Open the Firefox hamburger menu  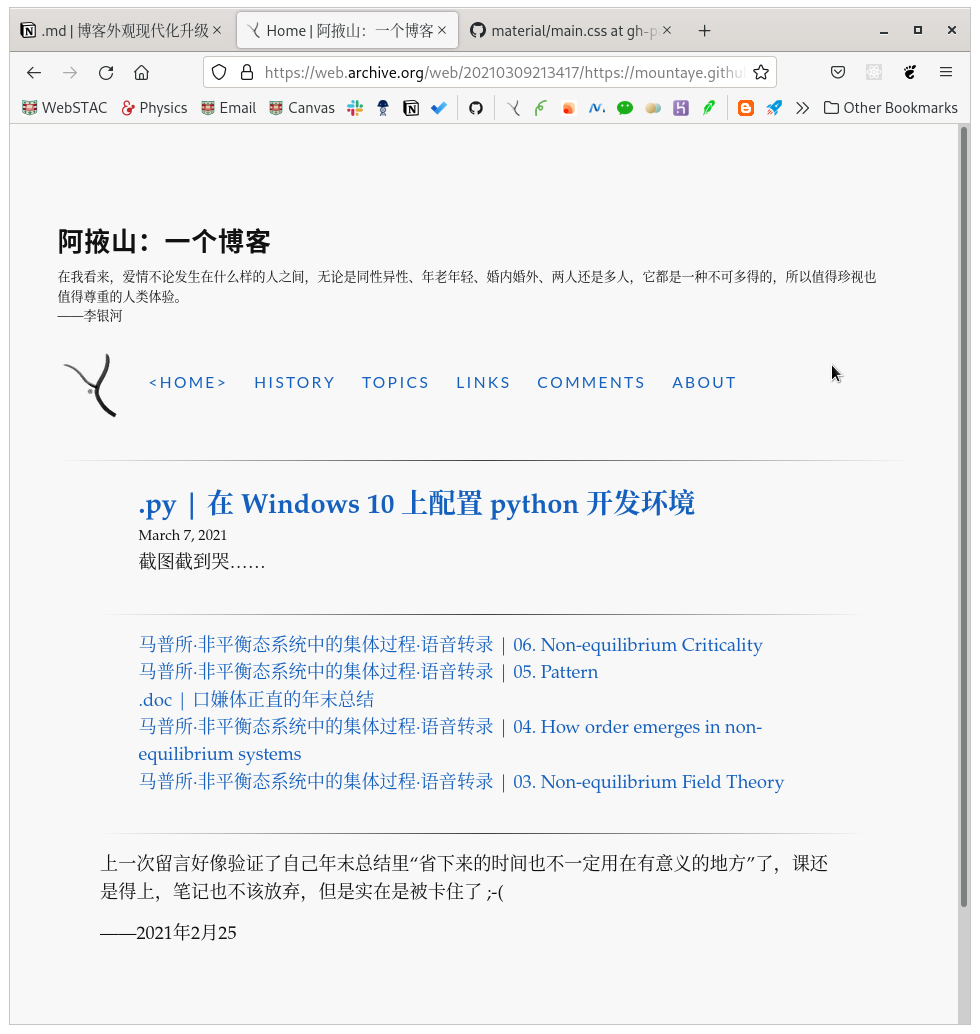[945, 72]
